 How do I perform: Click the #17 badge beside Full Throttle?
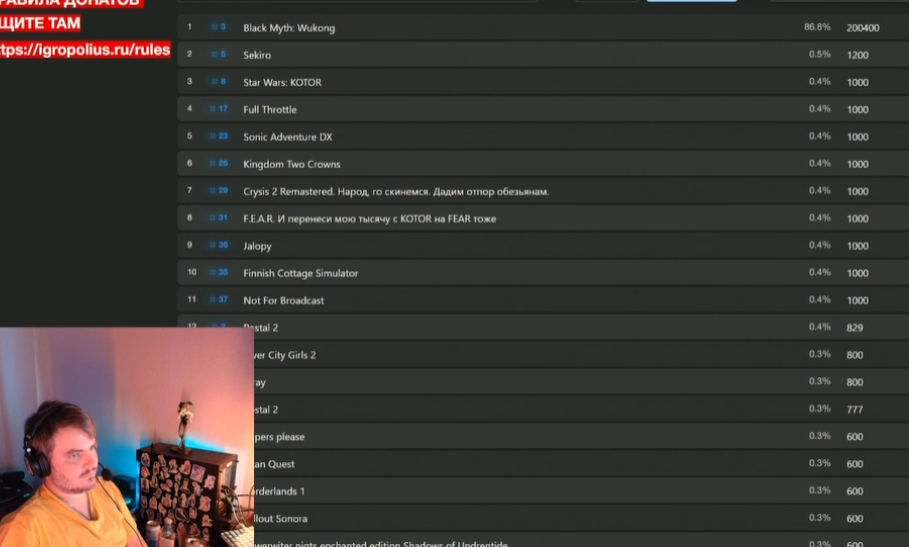point(219,109)
